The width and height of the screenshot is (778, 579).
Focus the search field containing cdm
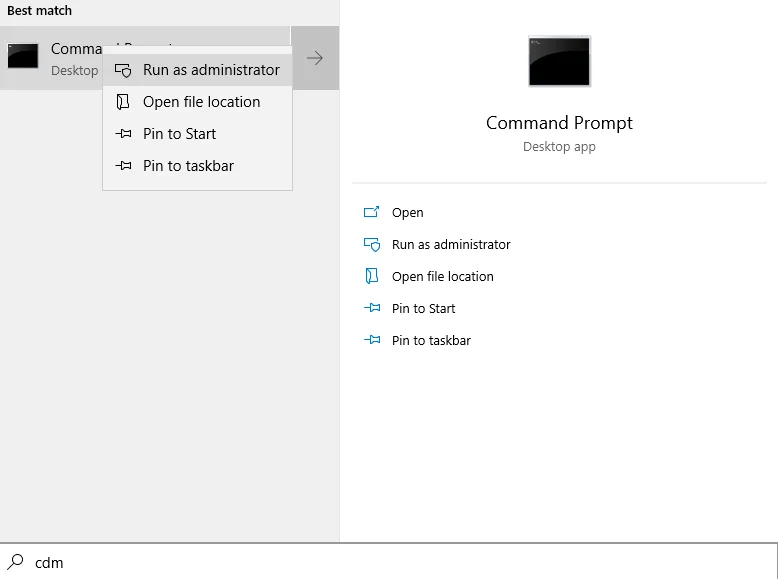tap(389, 562)
